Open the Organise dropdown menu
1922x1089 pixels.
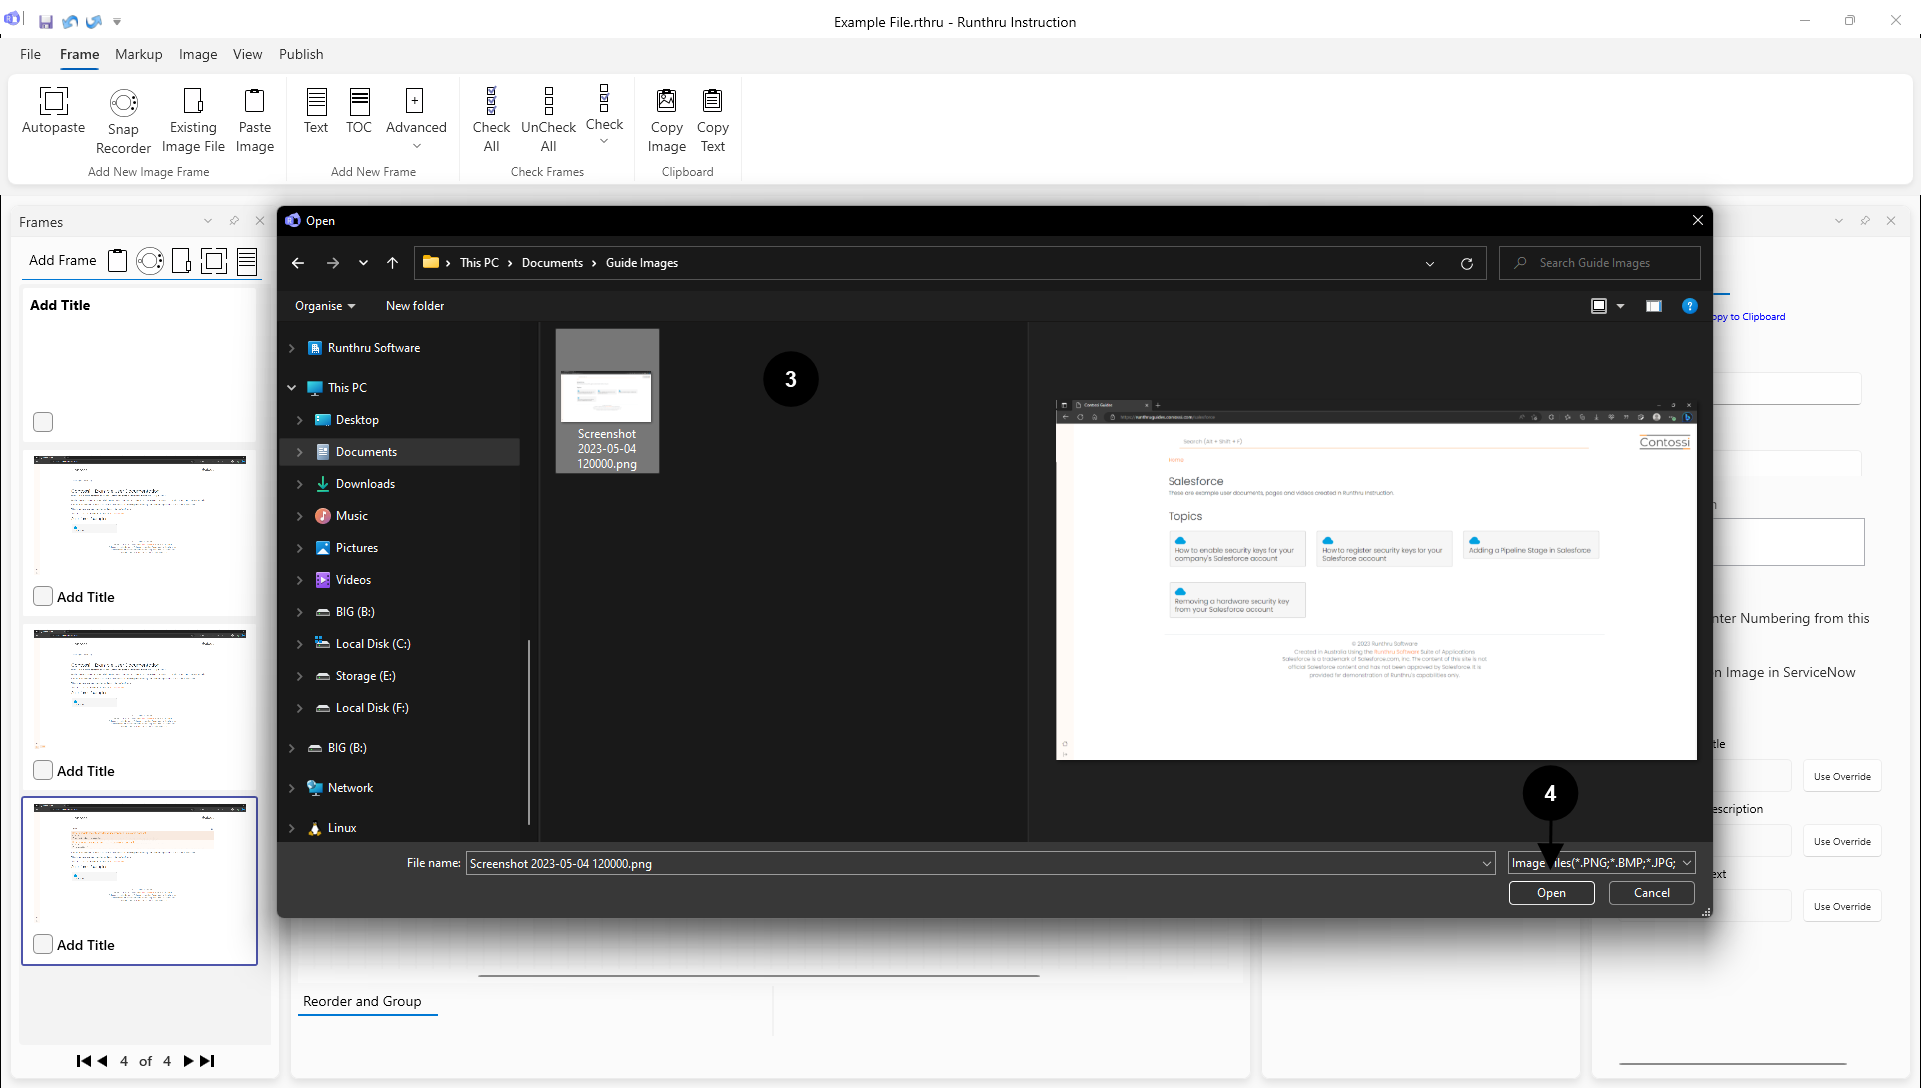point(325,306)
